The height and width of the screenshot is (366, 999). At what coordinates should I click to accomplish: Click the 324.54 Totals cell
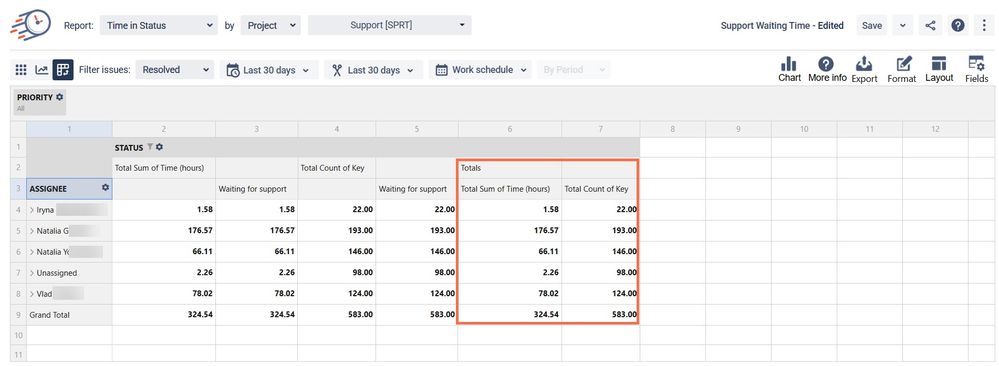pyautogui.click(x=510, y=315)
